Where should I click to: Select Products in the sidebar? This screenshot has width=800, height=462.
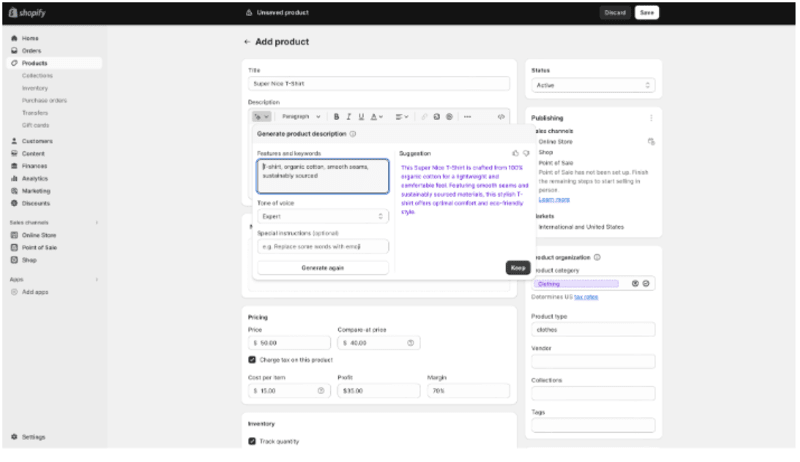click(x=54, y=63)
